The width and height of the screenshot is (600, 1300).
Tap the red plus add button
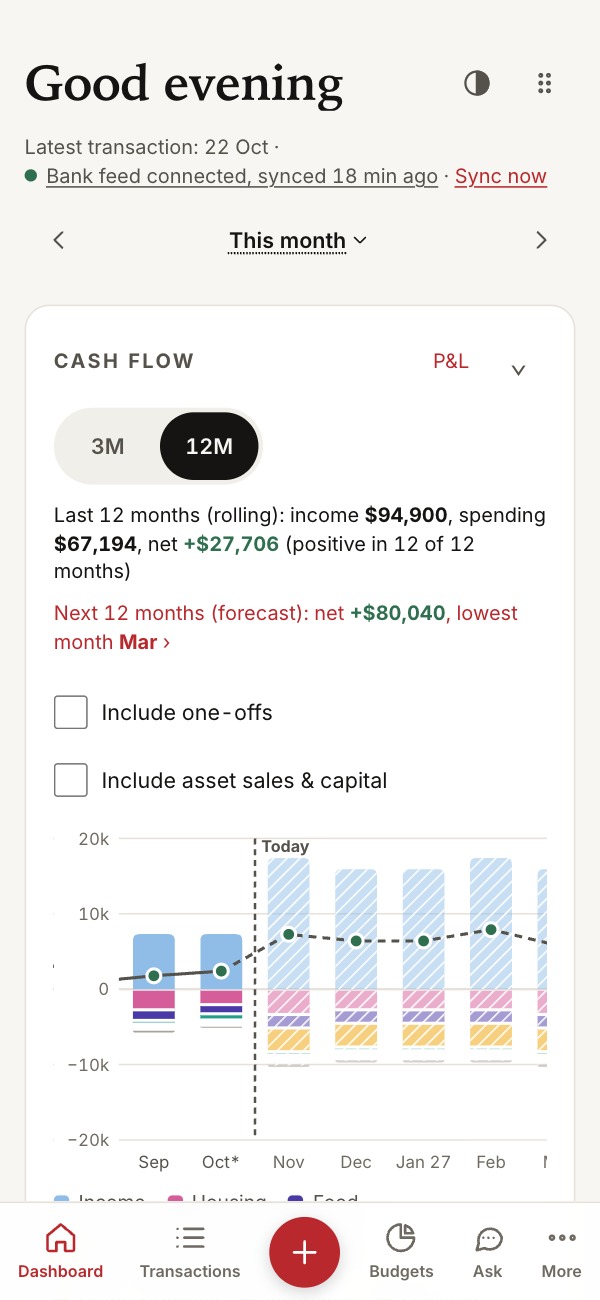(304, 1252)
